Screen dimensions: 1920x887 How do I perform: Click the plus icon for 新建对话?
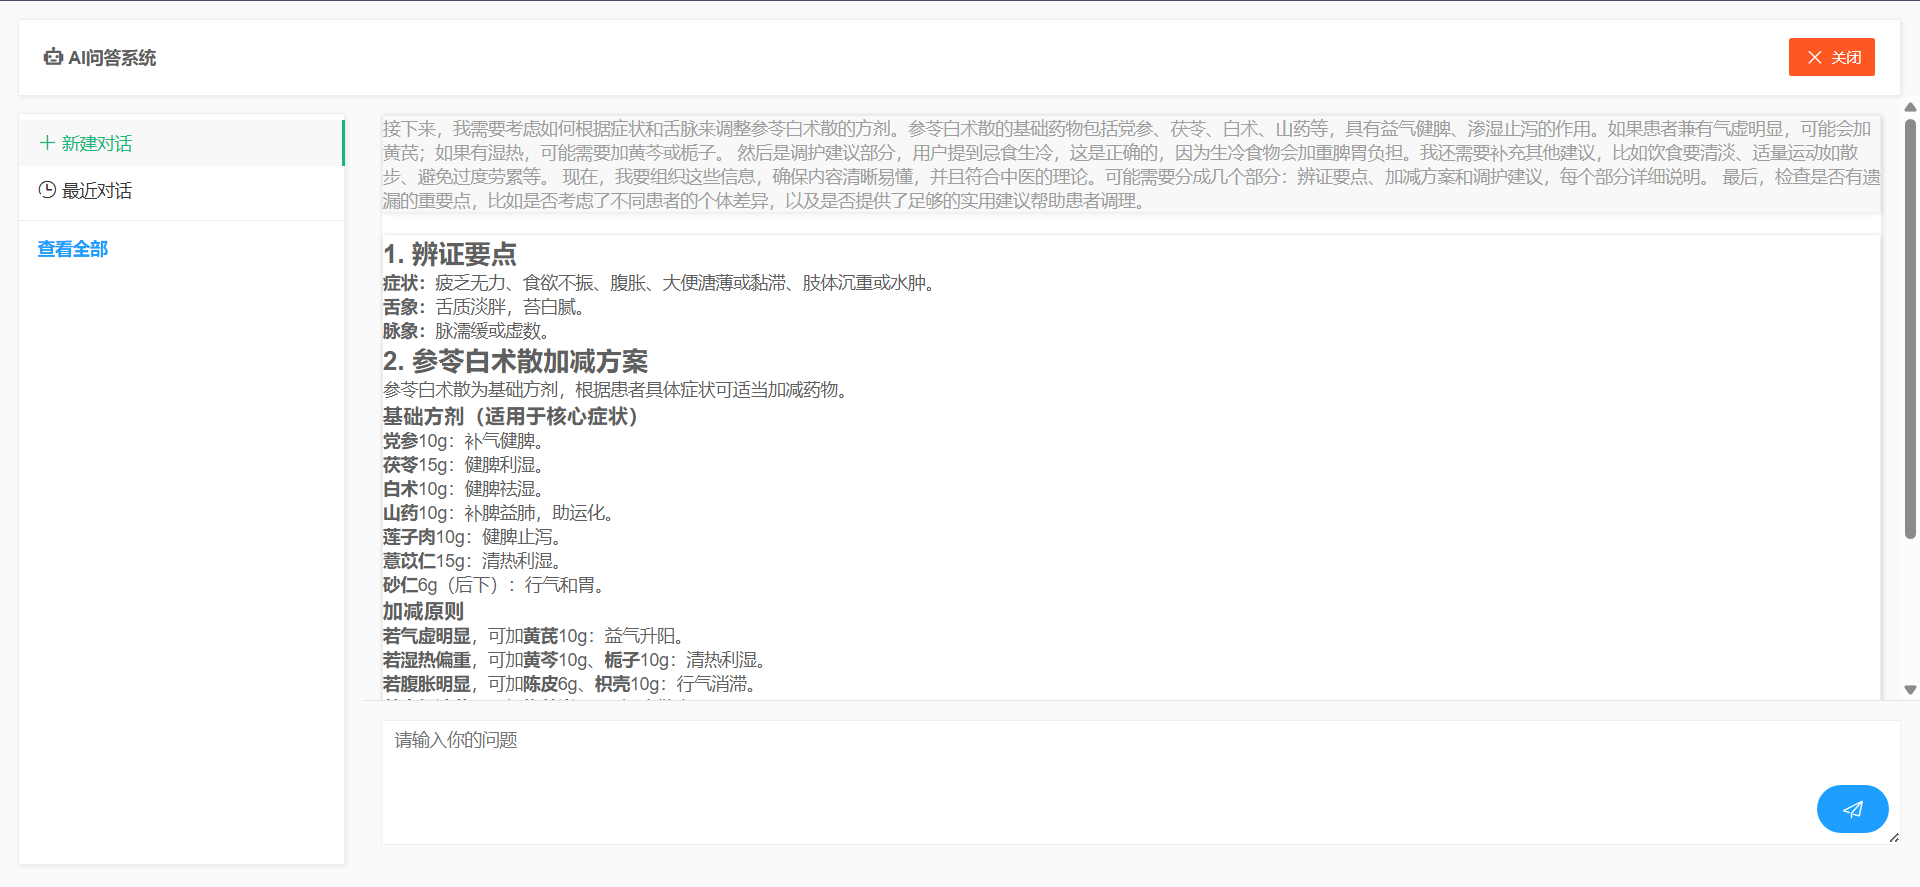[x=46, y=143]
